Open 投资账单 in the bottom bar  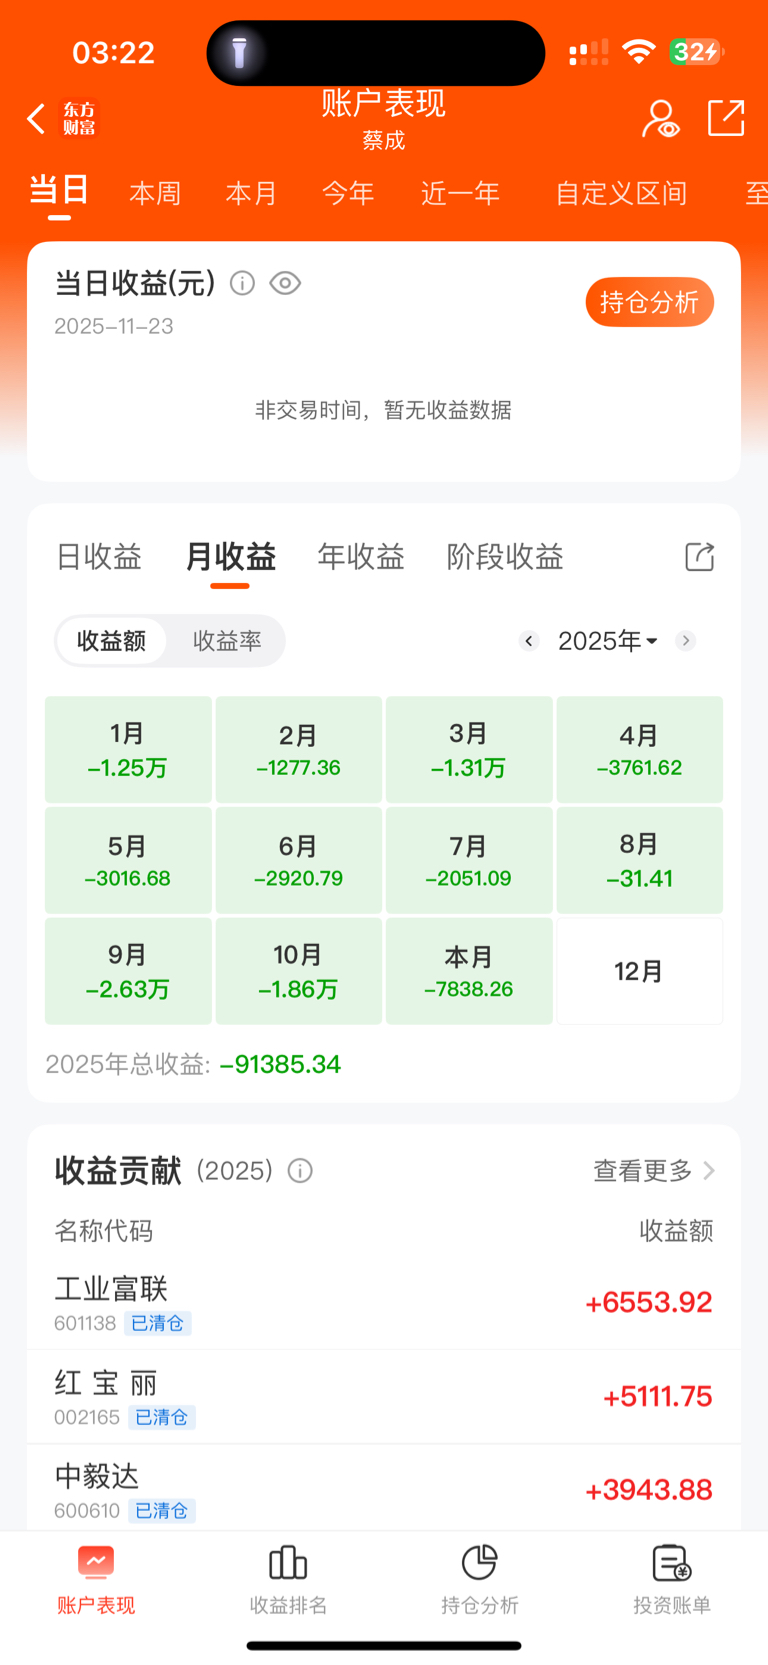pos(672,1578)
